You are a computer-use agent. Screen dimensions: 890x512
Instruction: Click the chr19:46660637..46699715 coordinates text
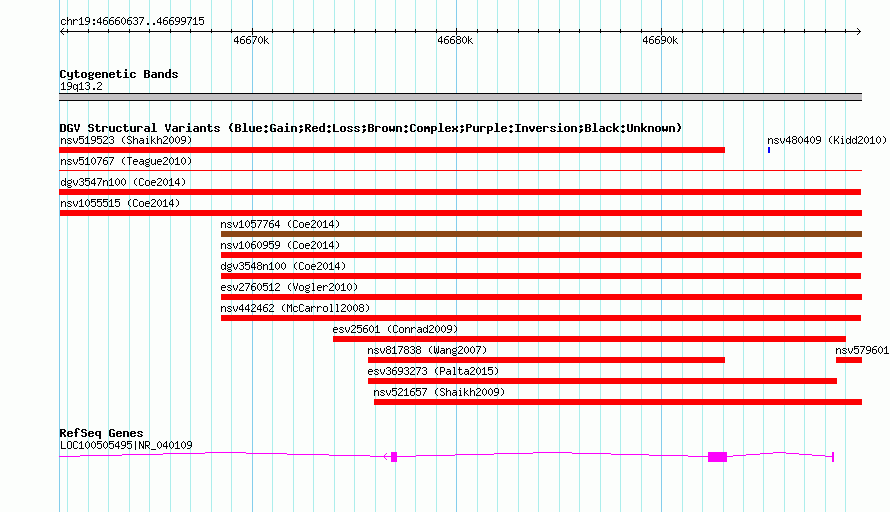(x=132, y=22)
